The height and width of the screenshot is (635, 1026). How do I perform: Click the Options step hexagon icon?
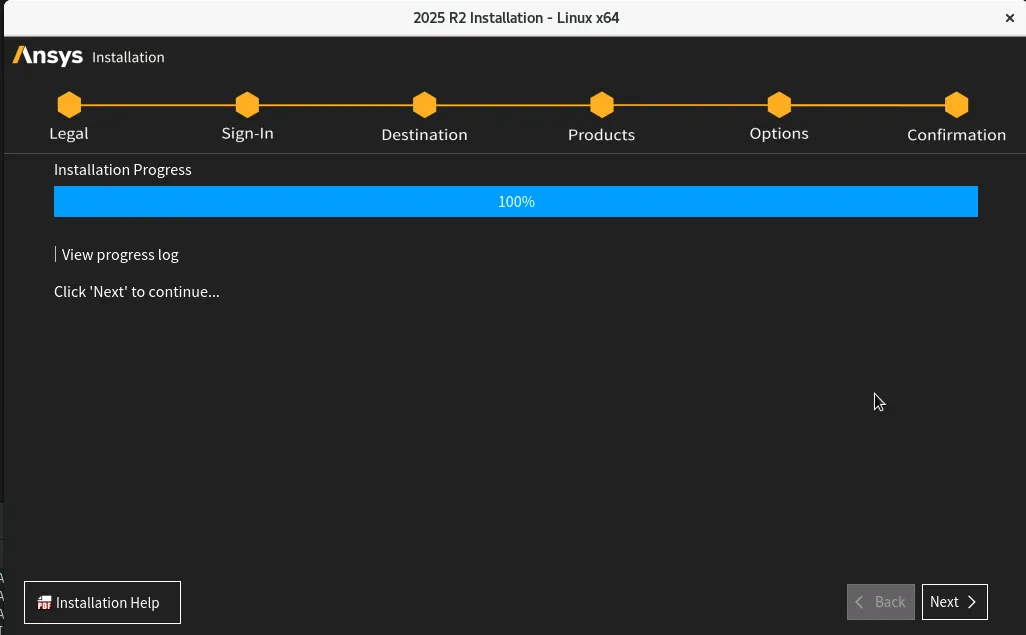point(779,105)
